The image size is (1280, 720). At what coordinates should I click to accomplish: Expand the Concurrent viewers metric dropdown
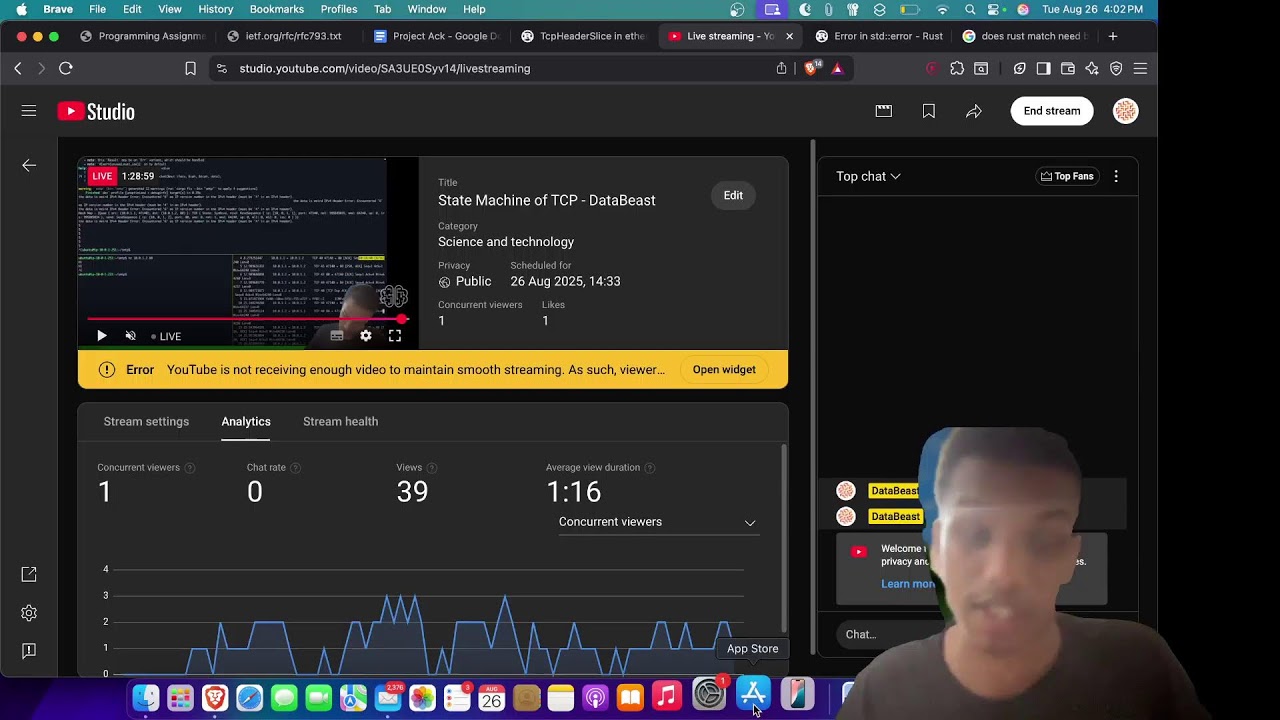[x=658, y=522]
